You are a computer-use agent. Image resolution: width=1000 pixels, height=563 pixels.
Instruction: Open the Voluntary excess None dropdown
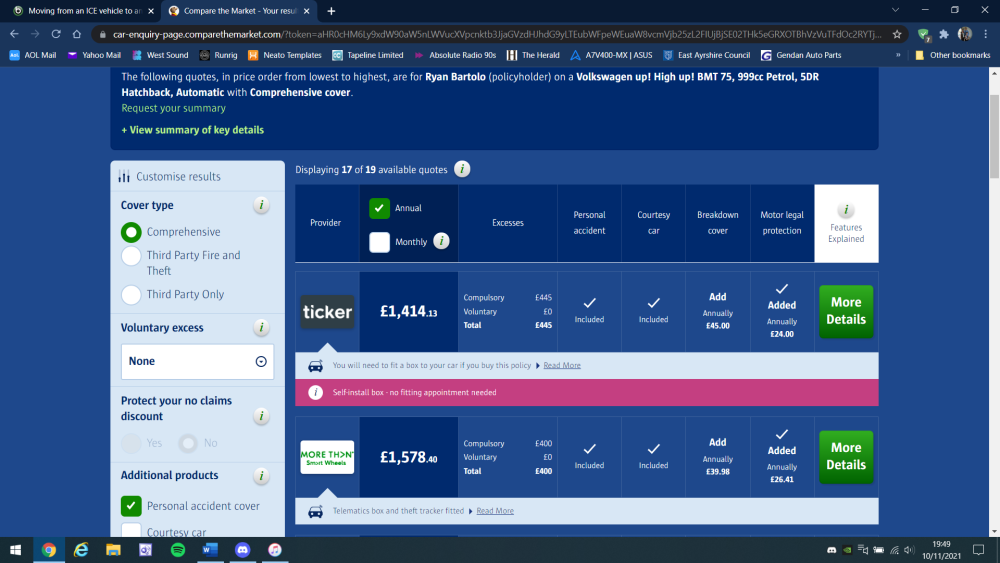(197, 362)
